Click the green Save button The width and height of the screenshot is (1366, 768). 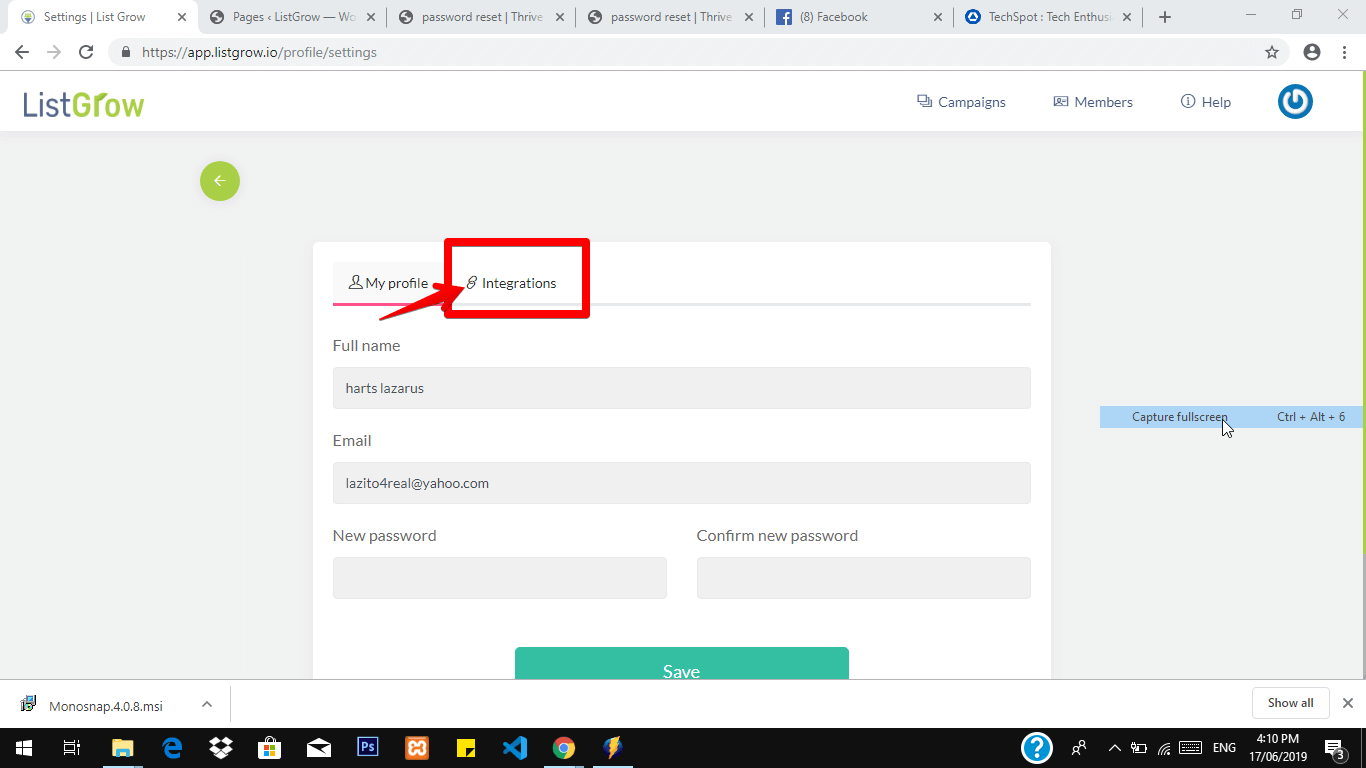click(x=682, y=664)
